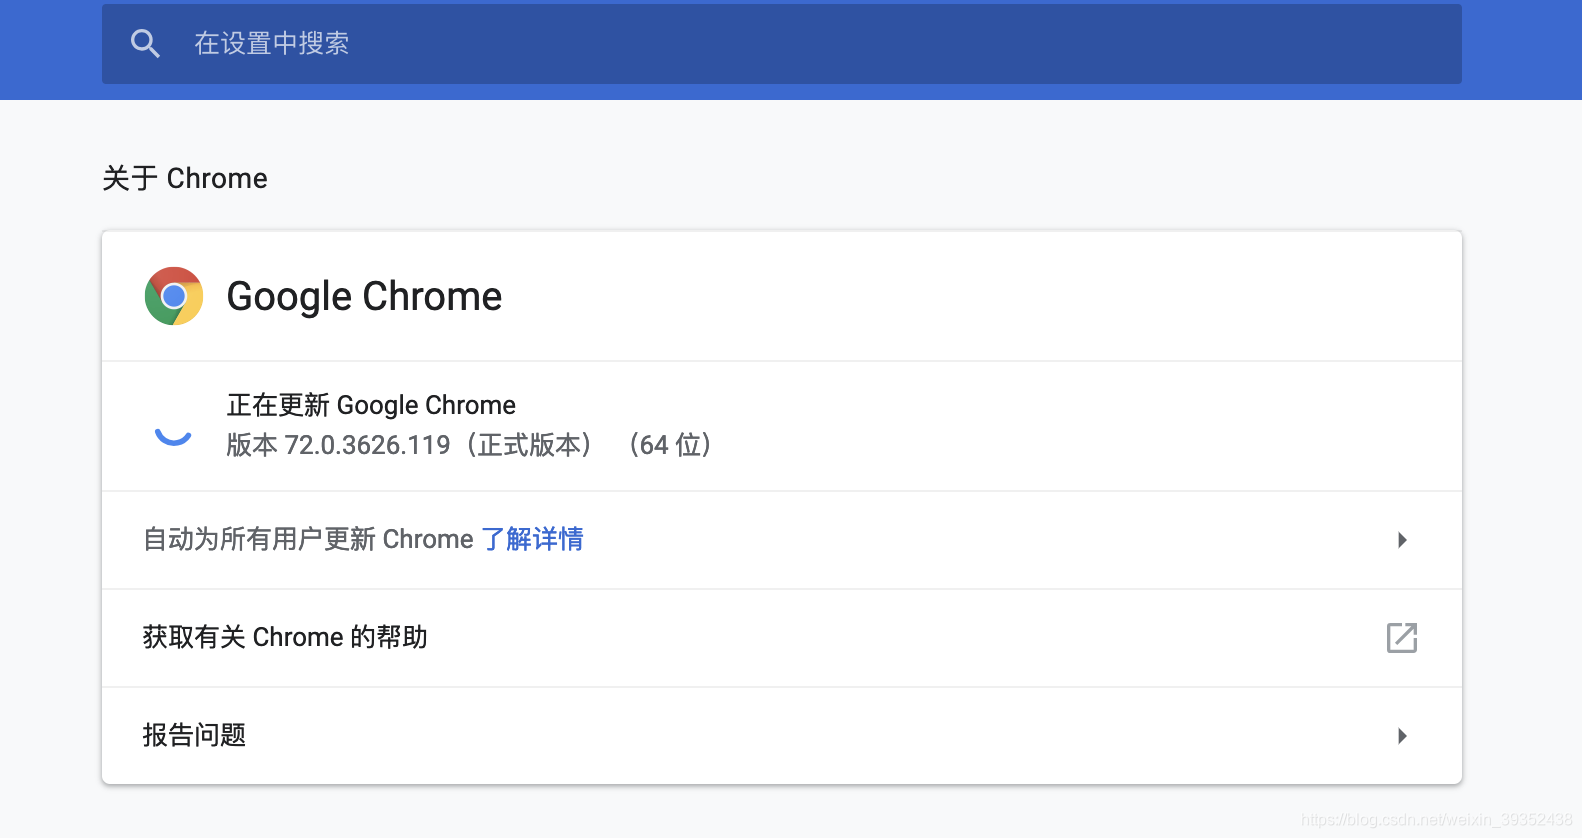Click 自动为所有用户更新 Chrome text
This screenshot has width=1582, height=838.
(x=308, y=539)
